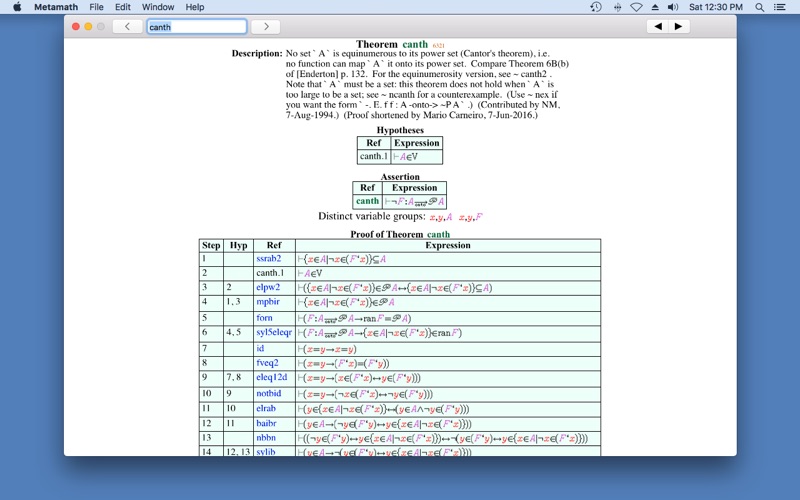
Task: Open the Window menu
Action: [158, 7]
